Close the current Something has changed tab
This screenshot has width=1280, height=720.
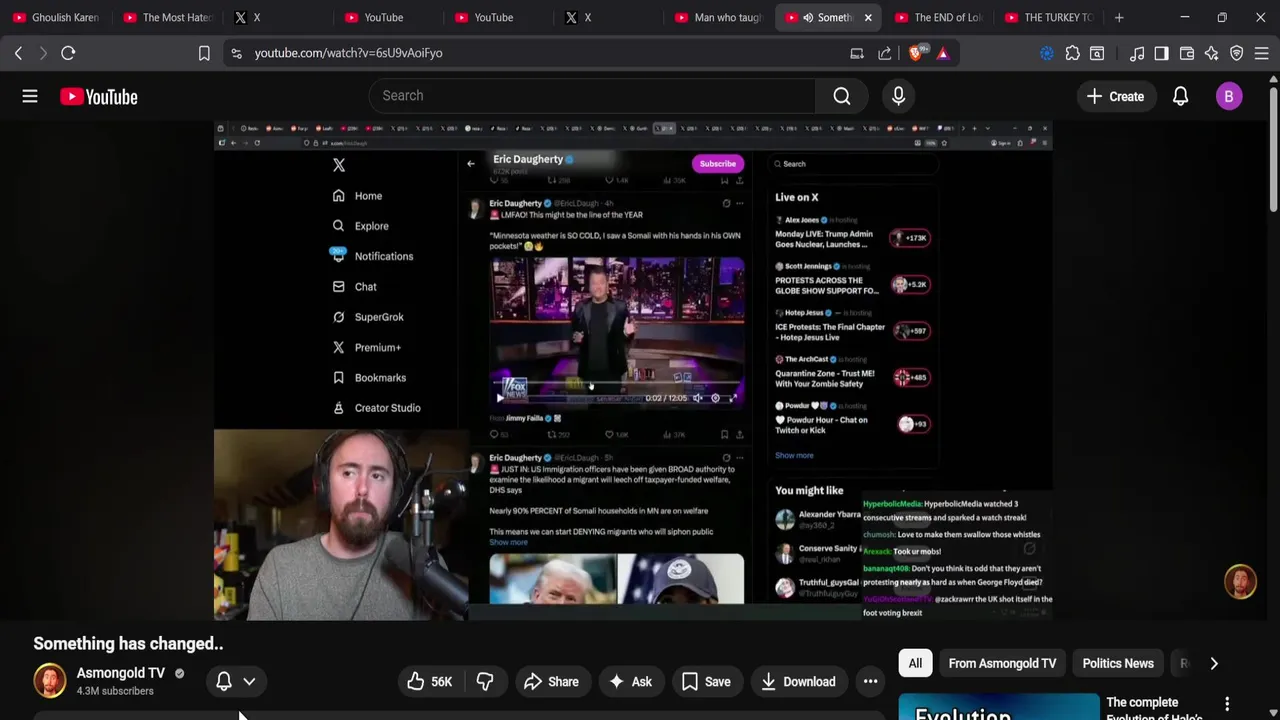pos(868,17)
